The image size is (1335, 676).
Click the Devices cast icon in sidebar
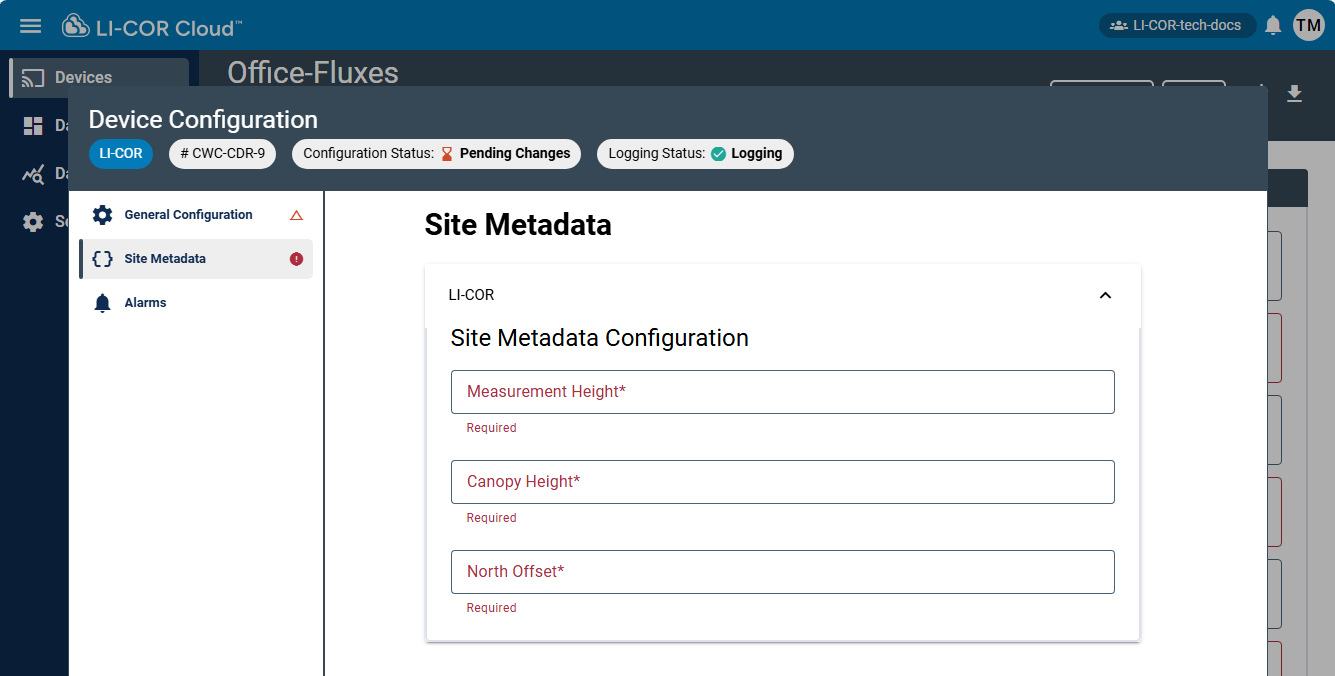click(33, 77)
